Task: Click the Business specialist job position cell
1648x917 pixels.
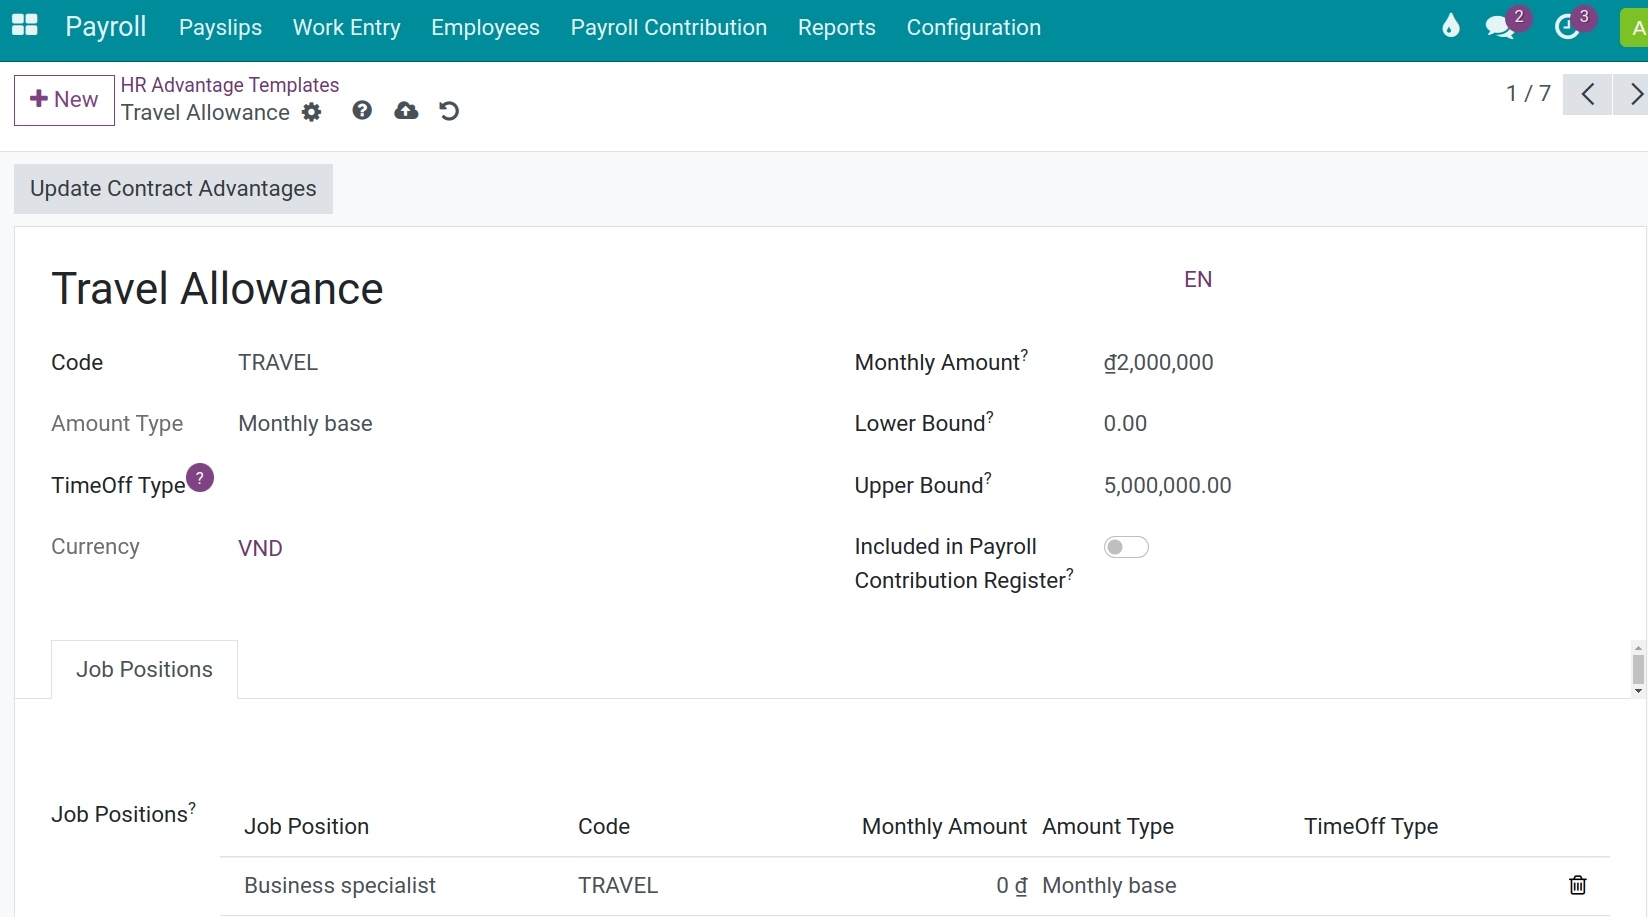Action: (340, 886)
